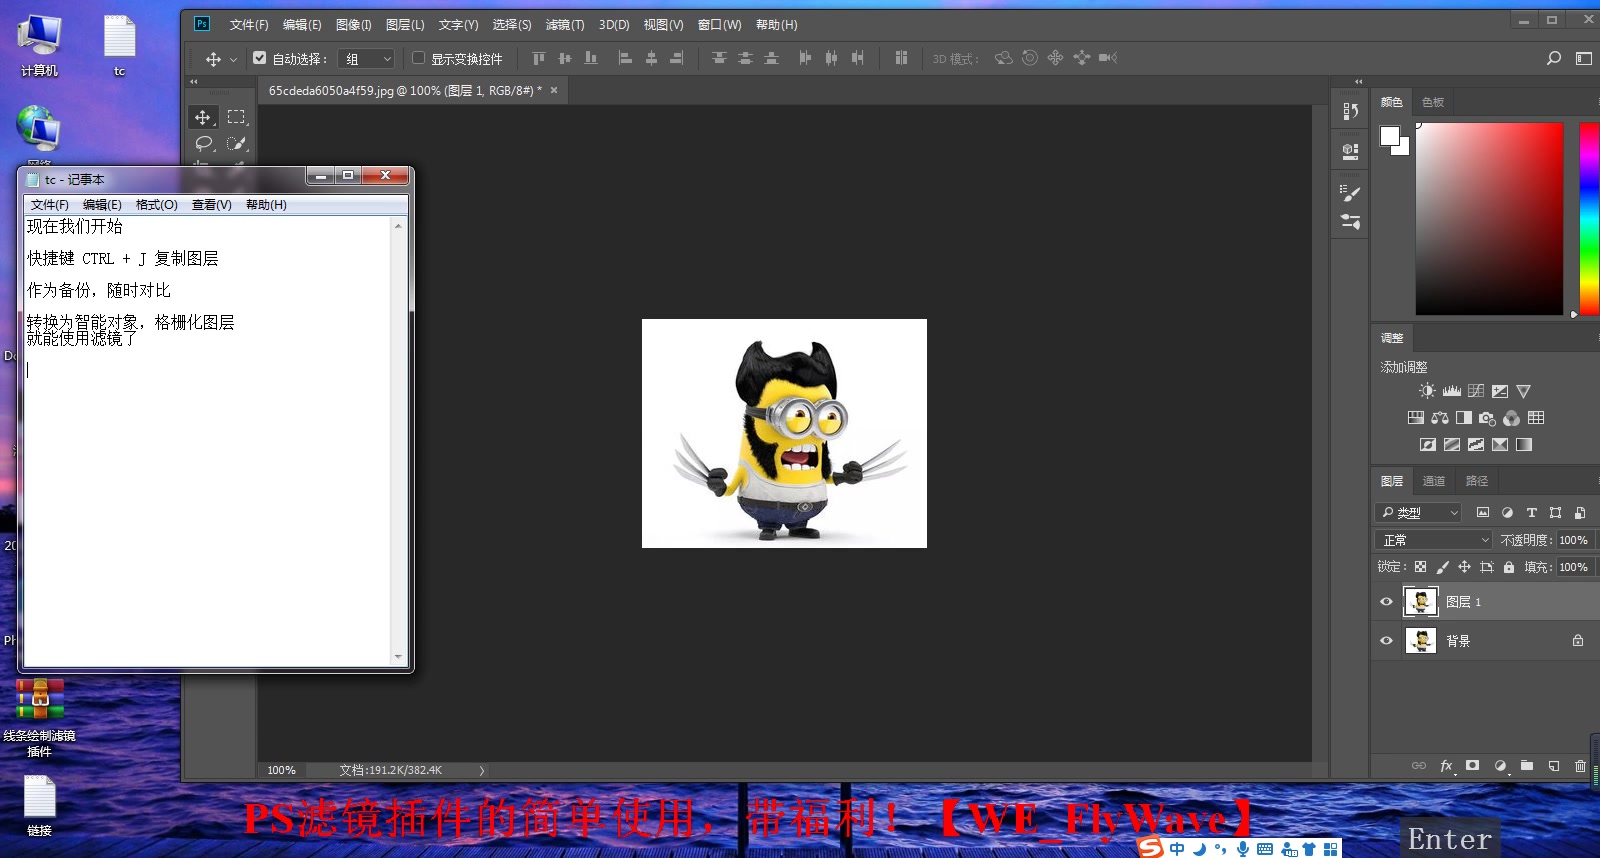Viewport: 1600px width, 858px height.
Task: Hide the 背景 layer eye icon
Action: coord(1386,641)
